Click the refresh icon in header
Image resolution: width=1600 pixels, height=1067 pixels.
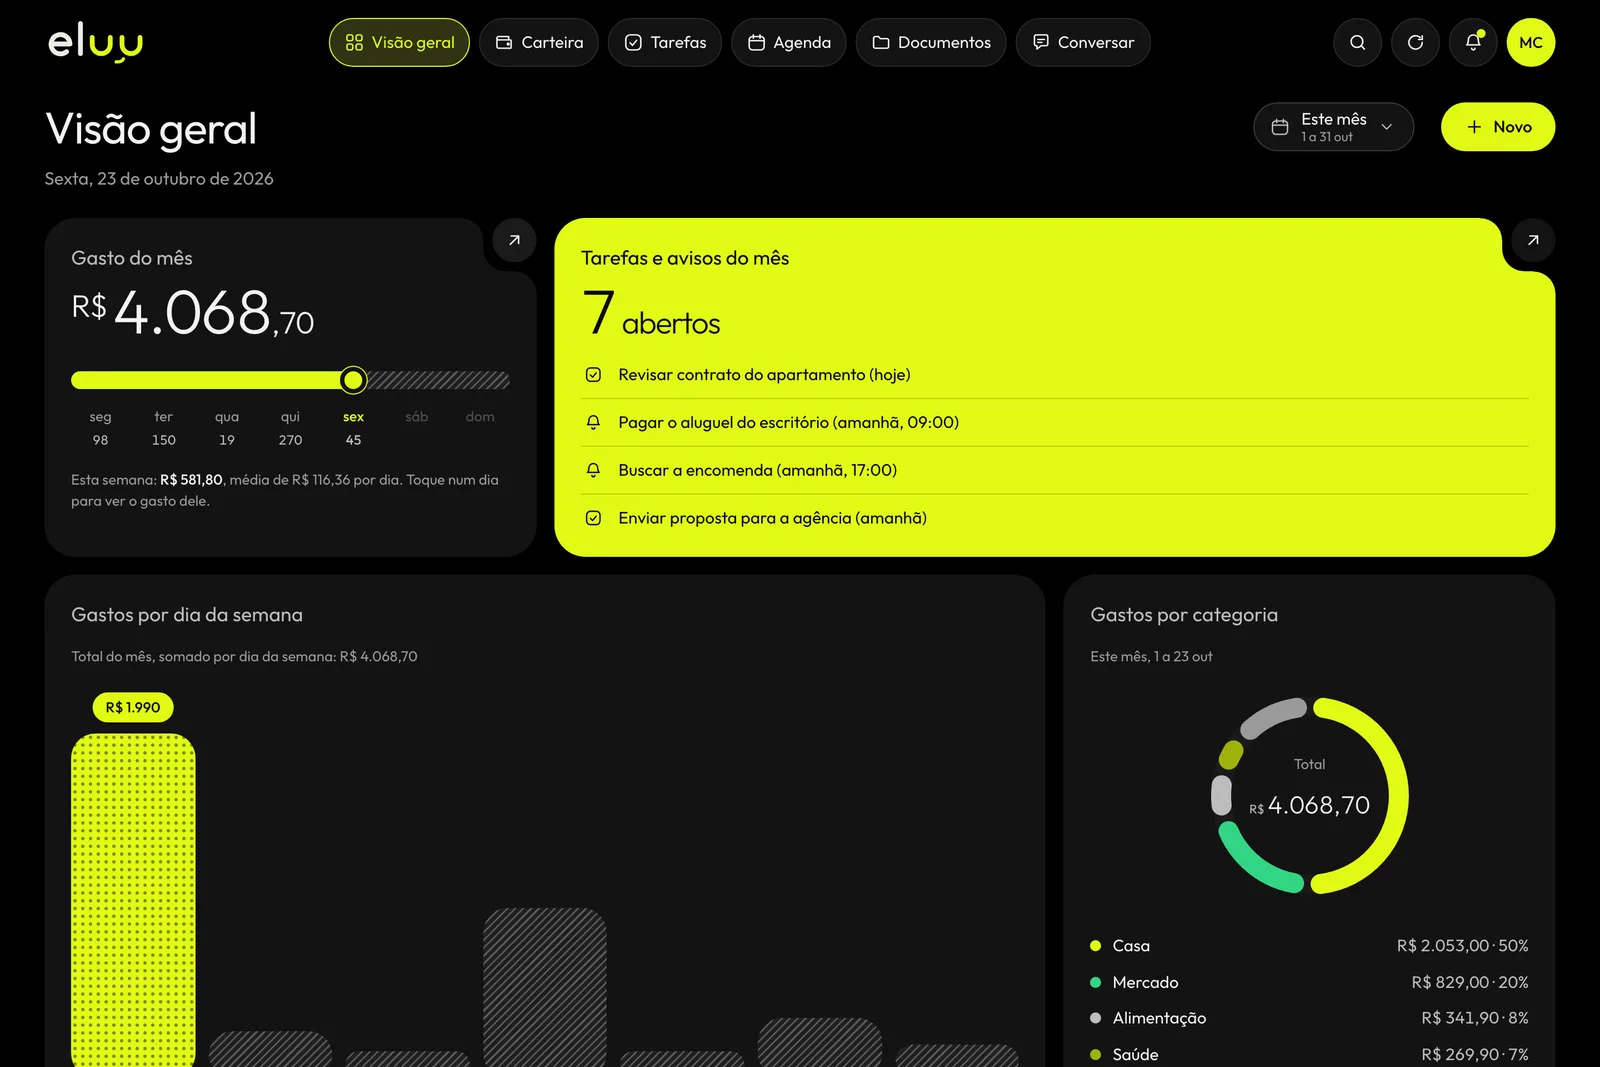point(1415,43)
